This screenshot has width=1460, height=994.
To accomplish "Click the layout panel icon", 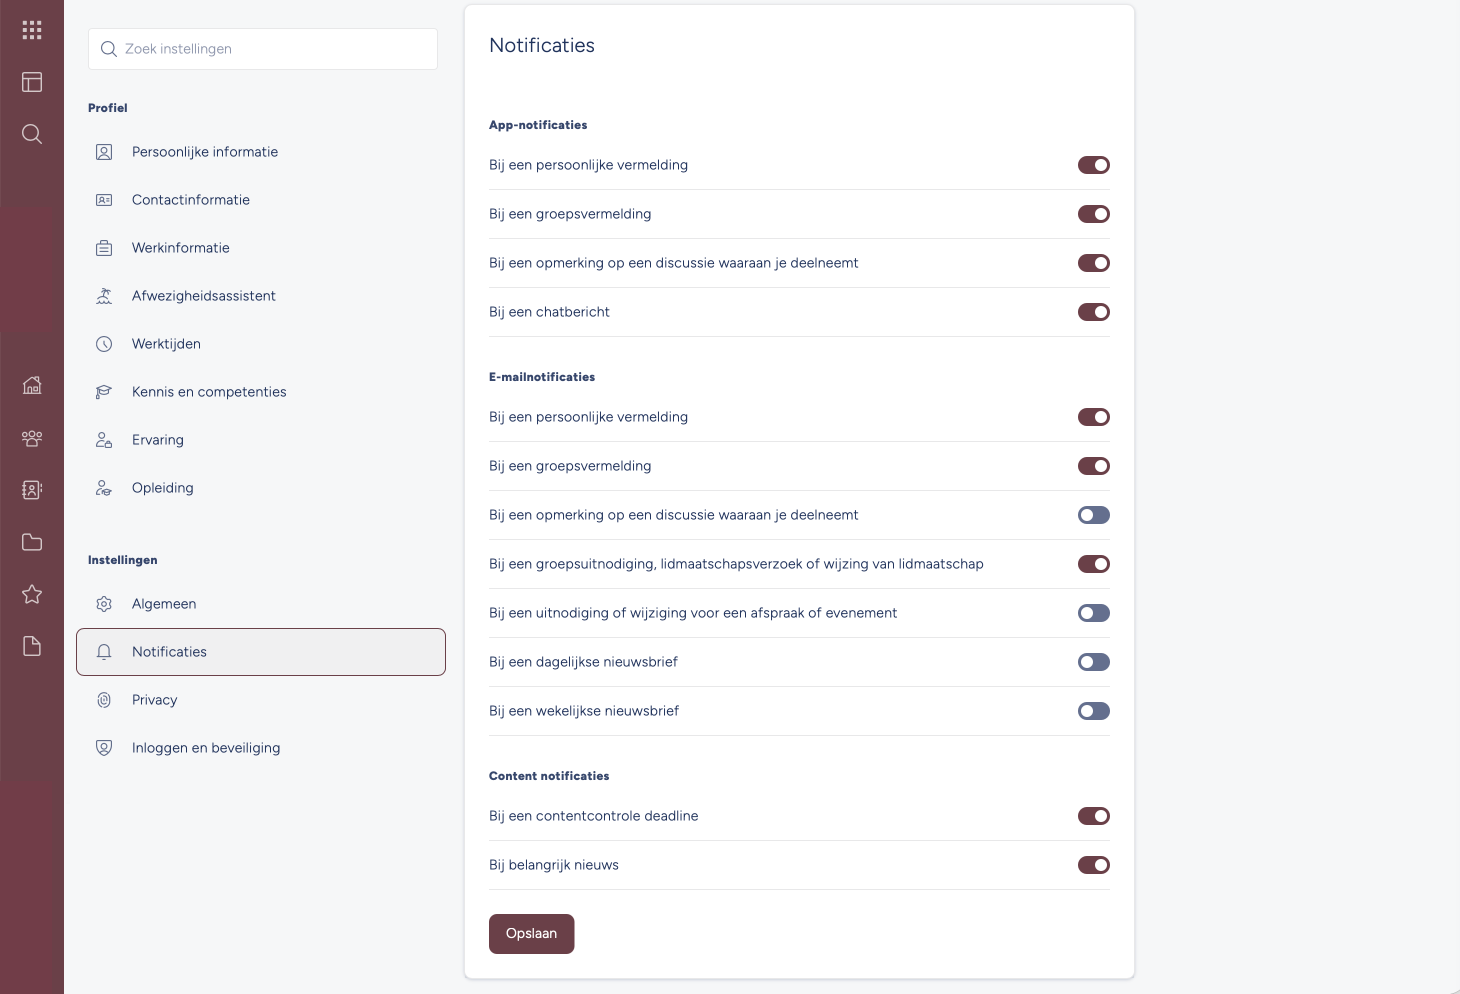I will [32, 82].
